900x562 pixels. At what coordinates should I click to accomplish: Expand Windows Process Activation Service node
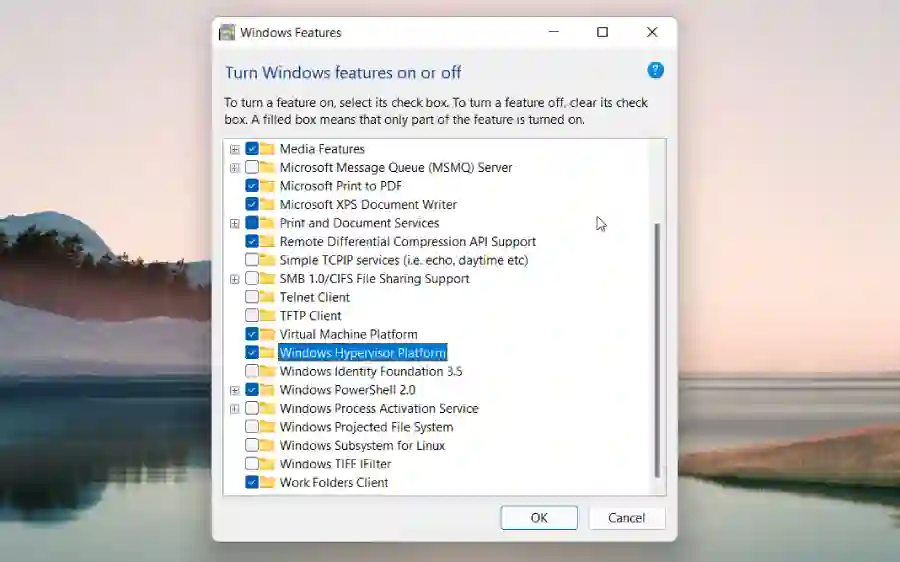pyautogui.click(x=235, y=409)
